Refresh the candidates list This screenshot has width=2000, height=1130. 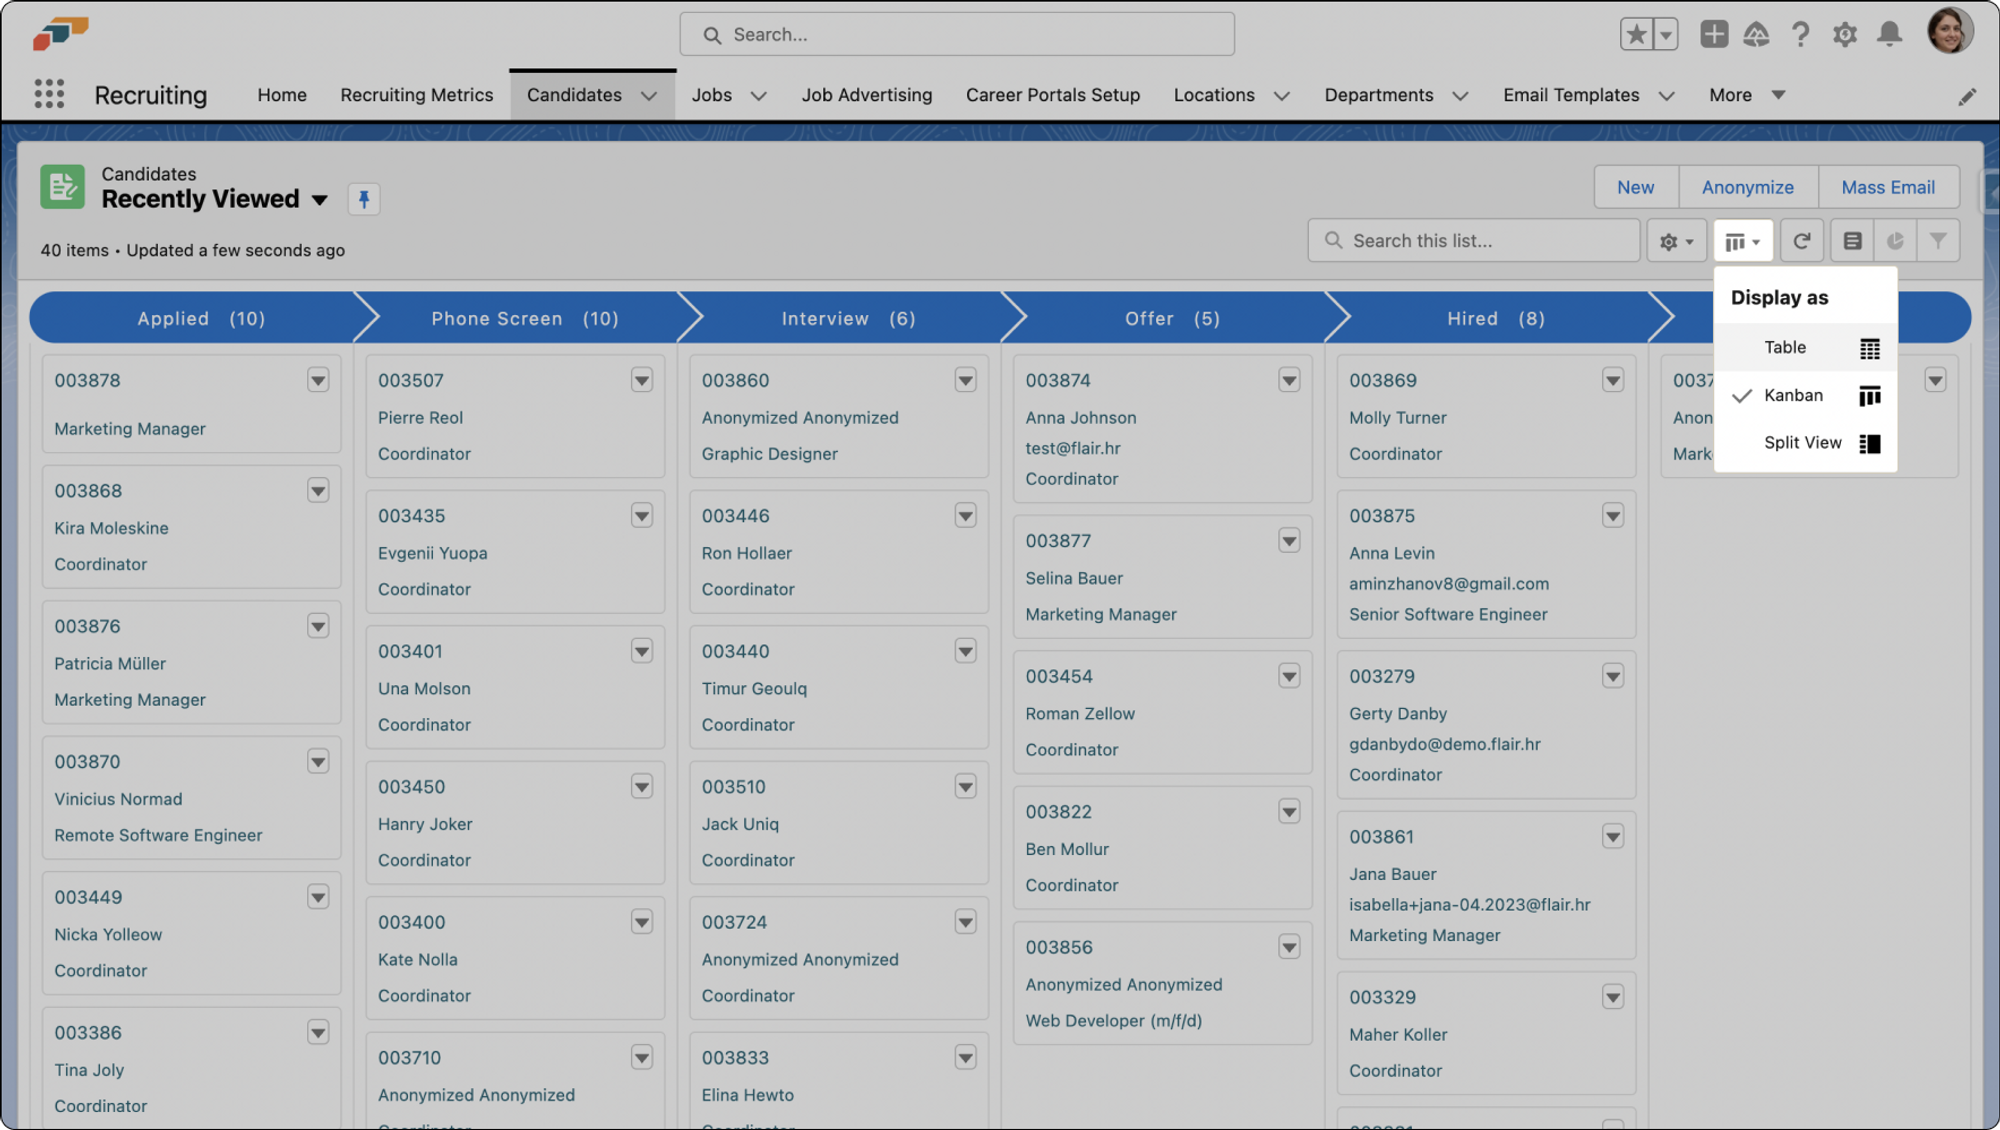[x=1801, y=240]
